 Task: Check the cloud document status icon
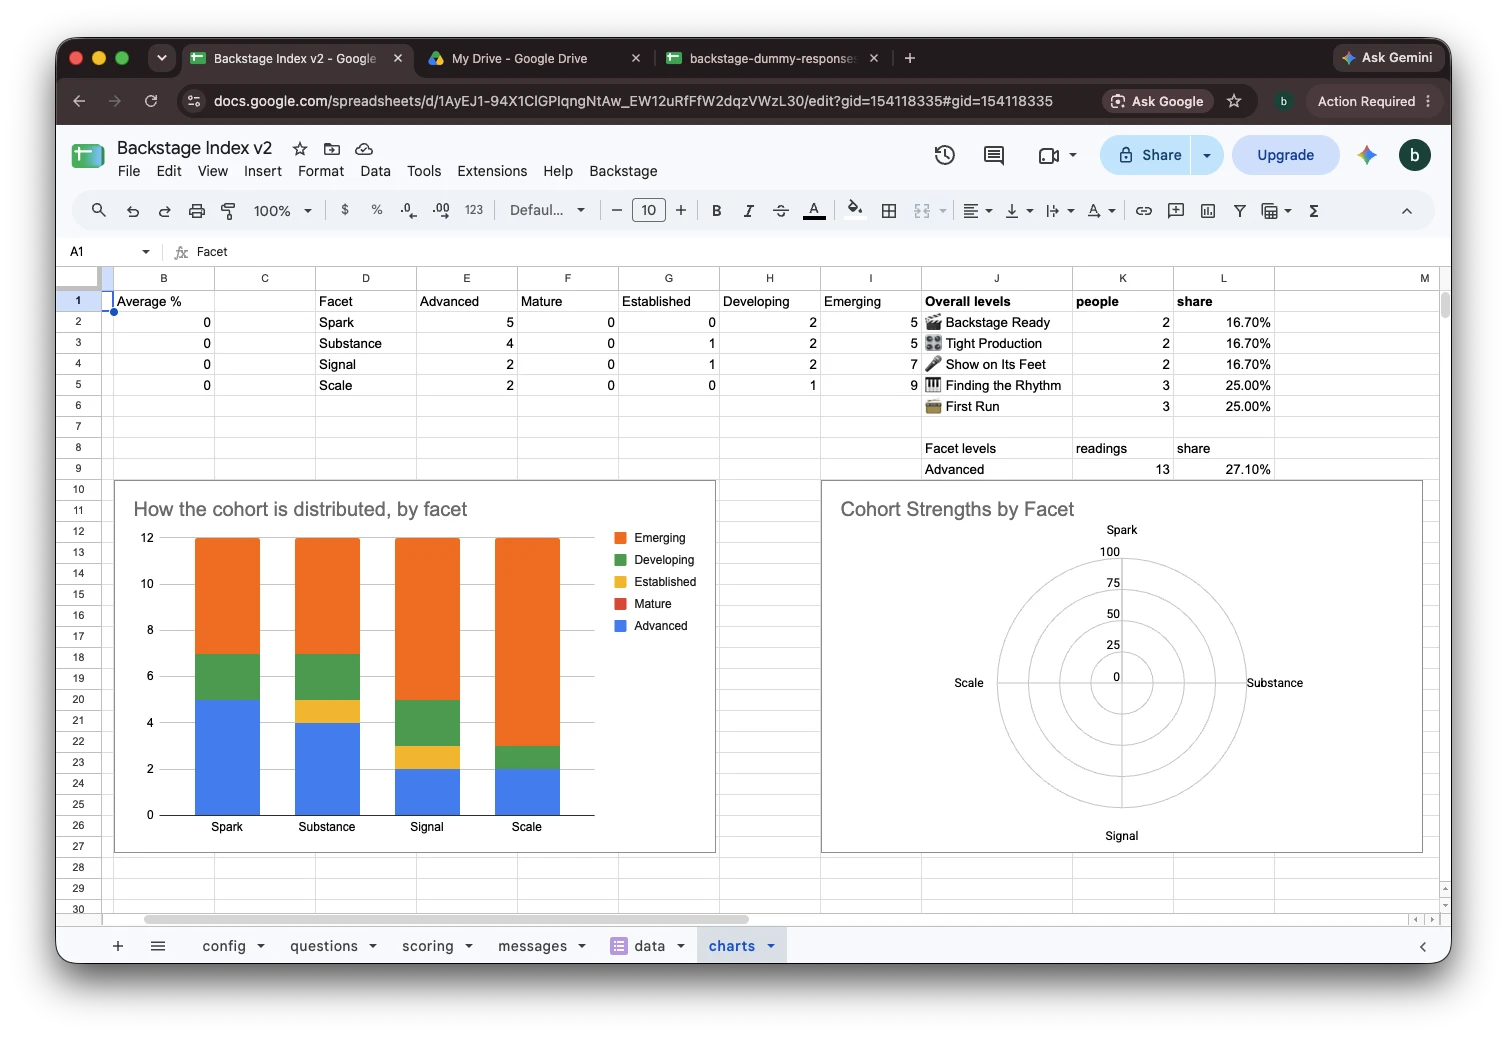(364, 148)
